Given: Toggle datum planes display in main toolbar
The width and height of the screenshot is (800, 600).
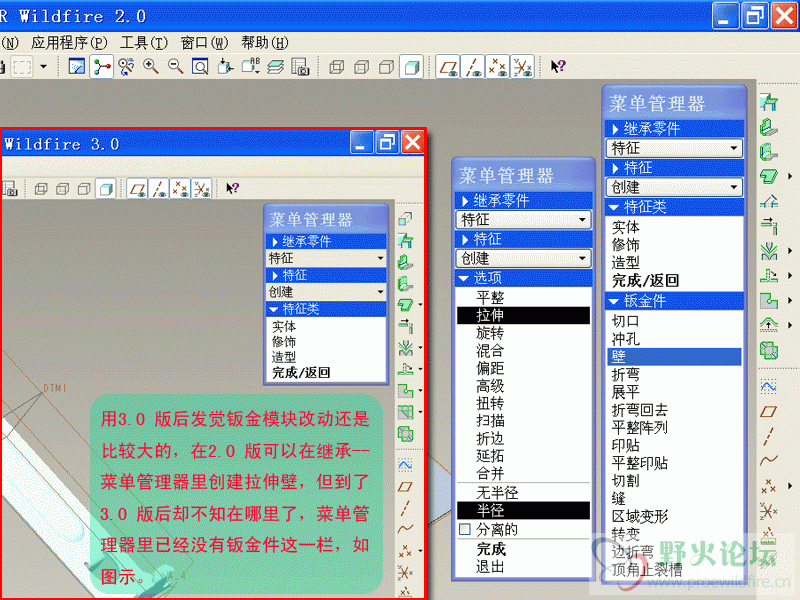Looking at the screenshot, I should pos(448,66).
